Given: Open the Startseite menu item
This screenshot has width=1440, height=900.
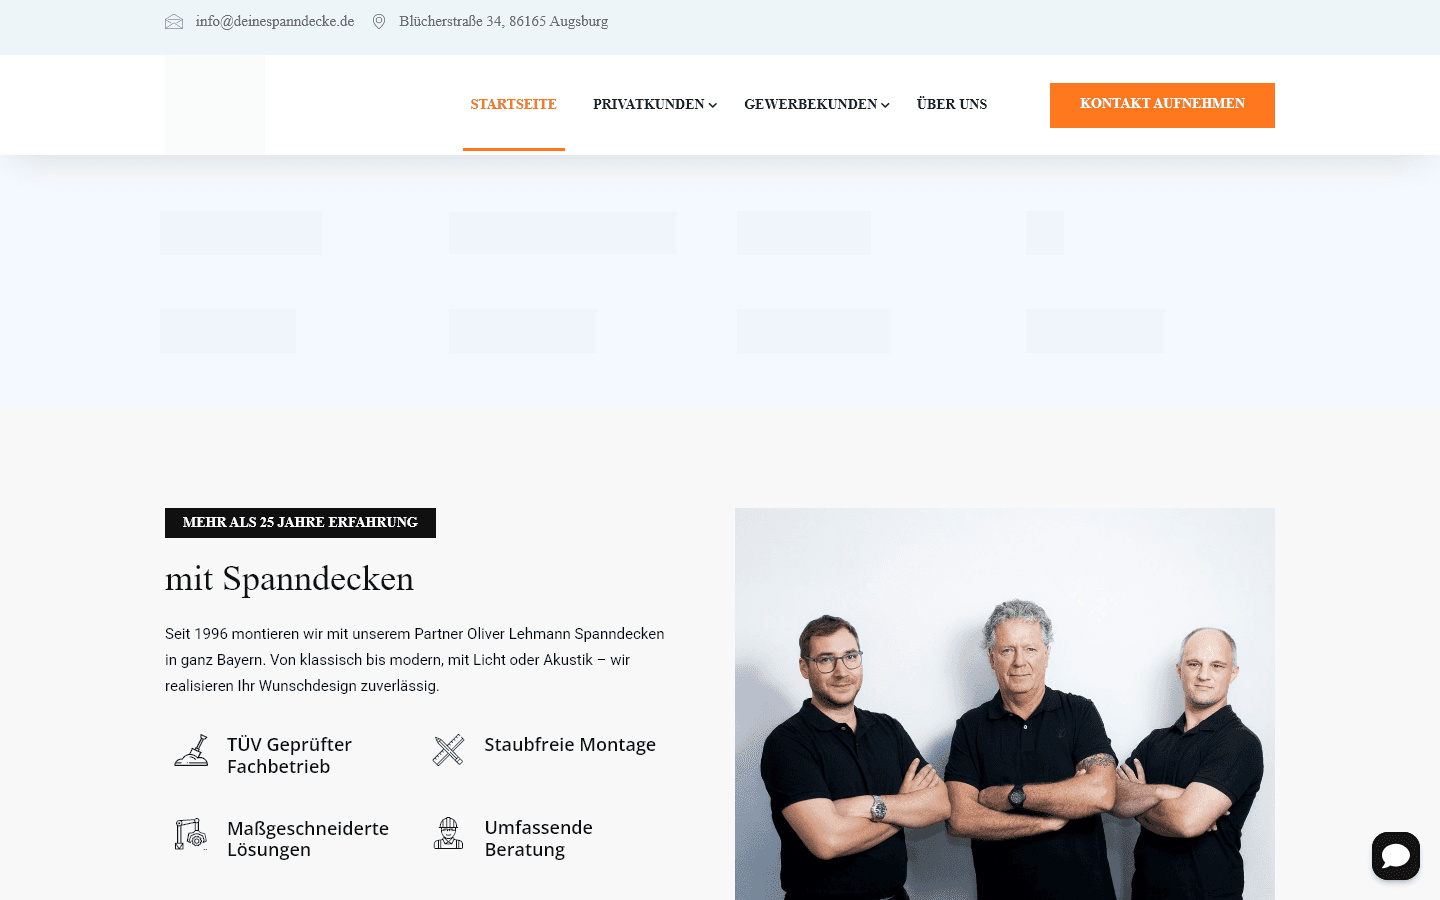Looking at the screenshot, I should point(513,104).
